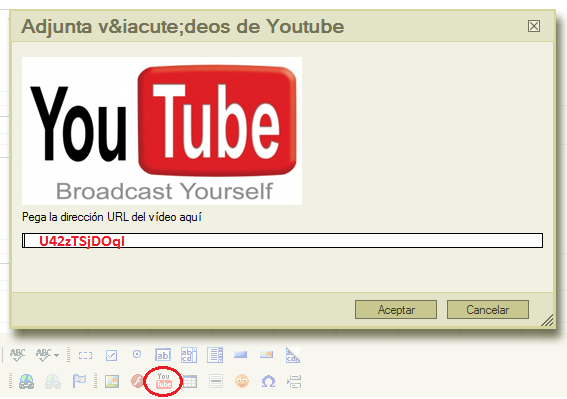Click the Cancelar button

488,310
